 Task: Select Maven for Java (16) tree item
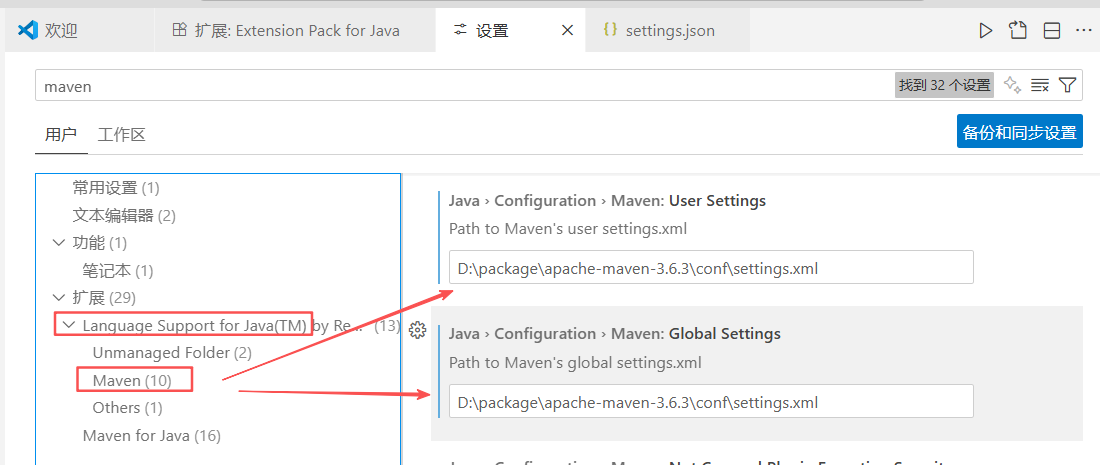[x=152, y=436]
